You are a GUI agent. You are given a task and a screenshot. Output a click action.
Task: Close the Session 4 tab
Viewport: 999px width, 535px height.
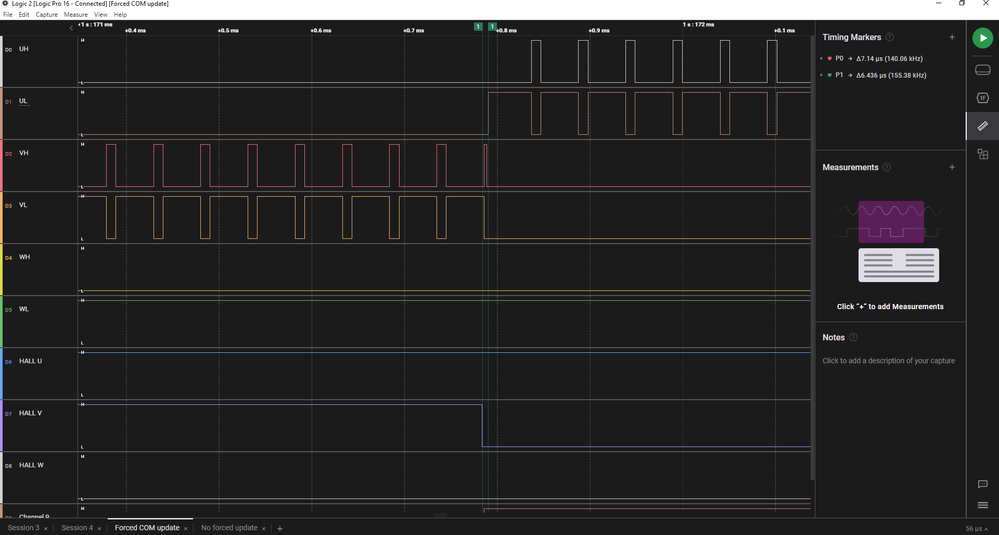pyautogui.click(x=101, y=528)
